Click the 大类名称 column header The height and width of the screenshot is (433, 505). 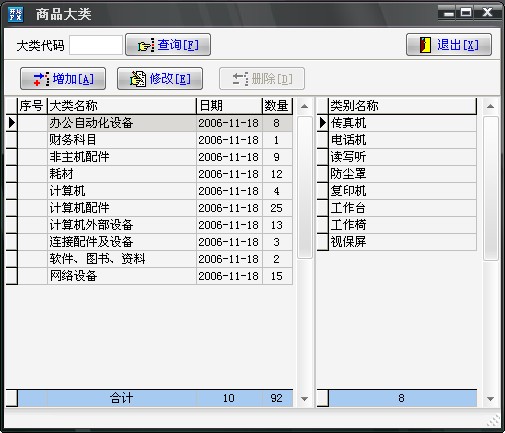pos(122,106)
